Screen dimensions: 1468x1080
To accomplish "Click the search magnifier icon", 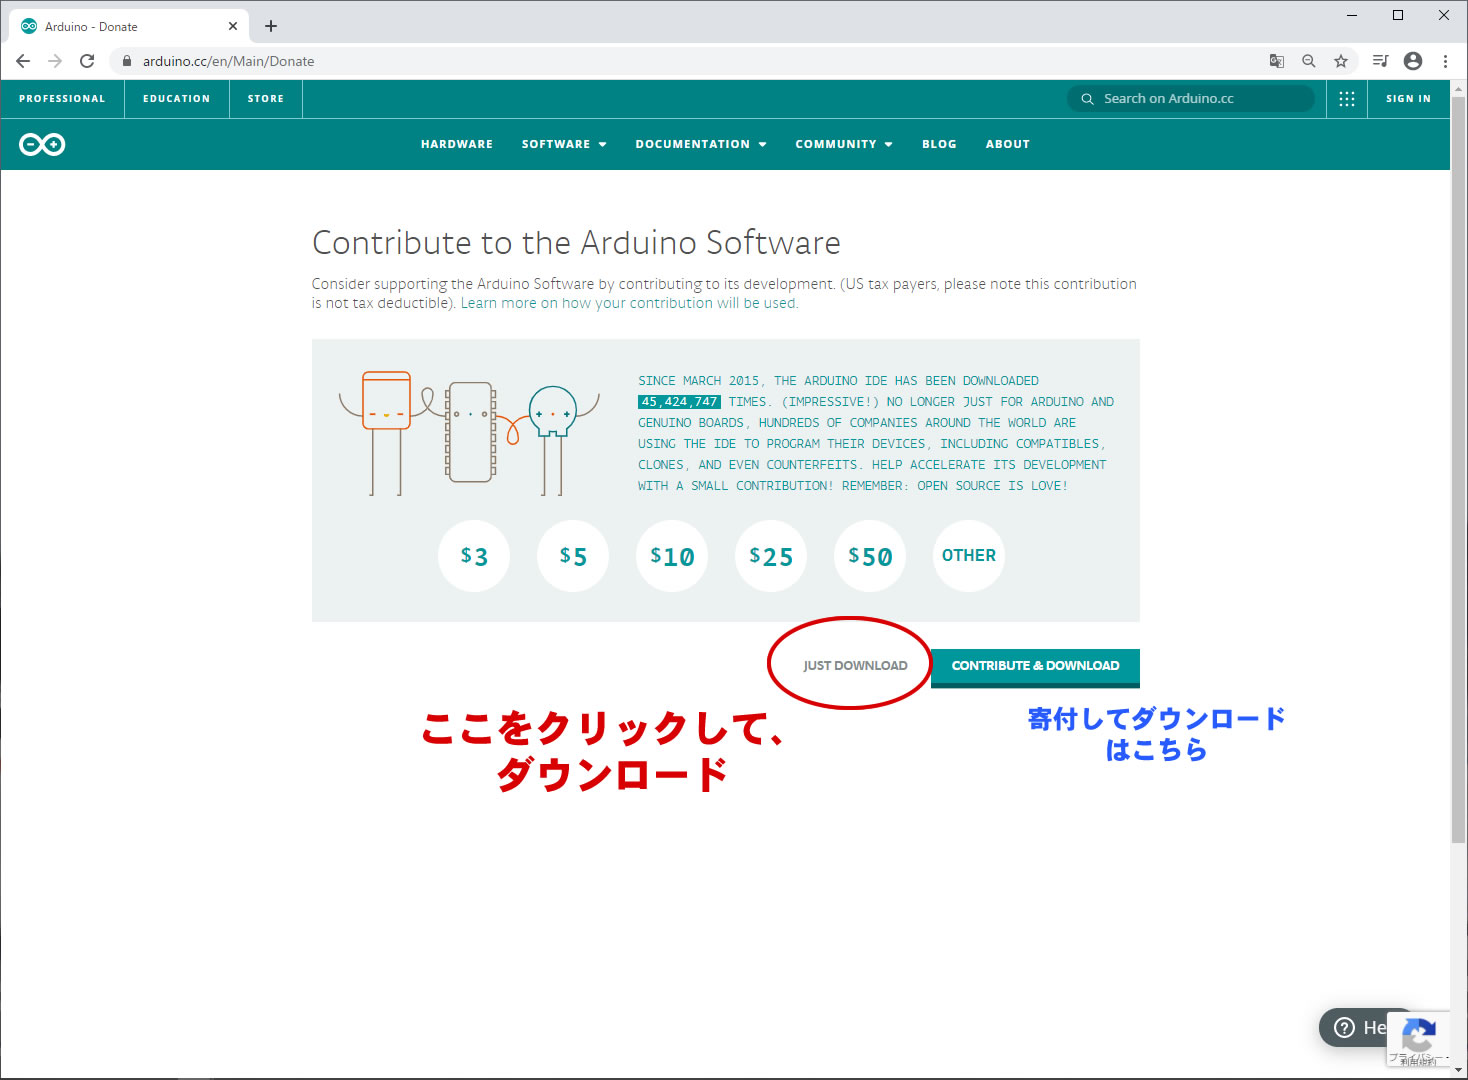I will click(x=1087, y=99).
